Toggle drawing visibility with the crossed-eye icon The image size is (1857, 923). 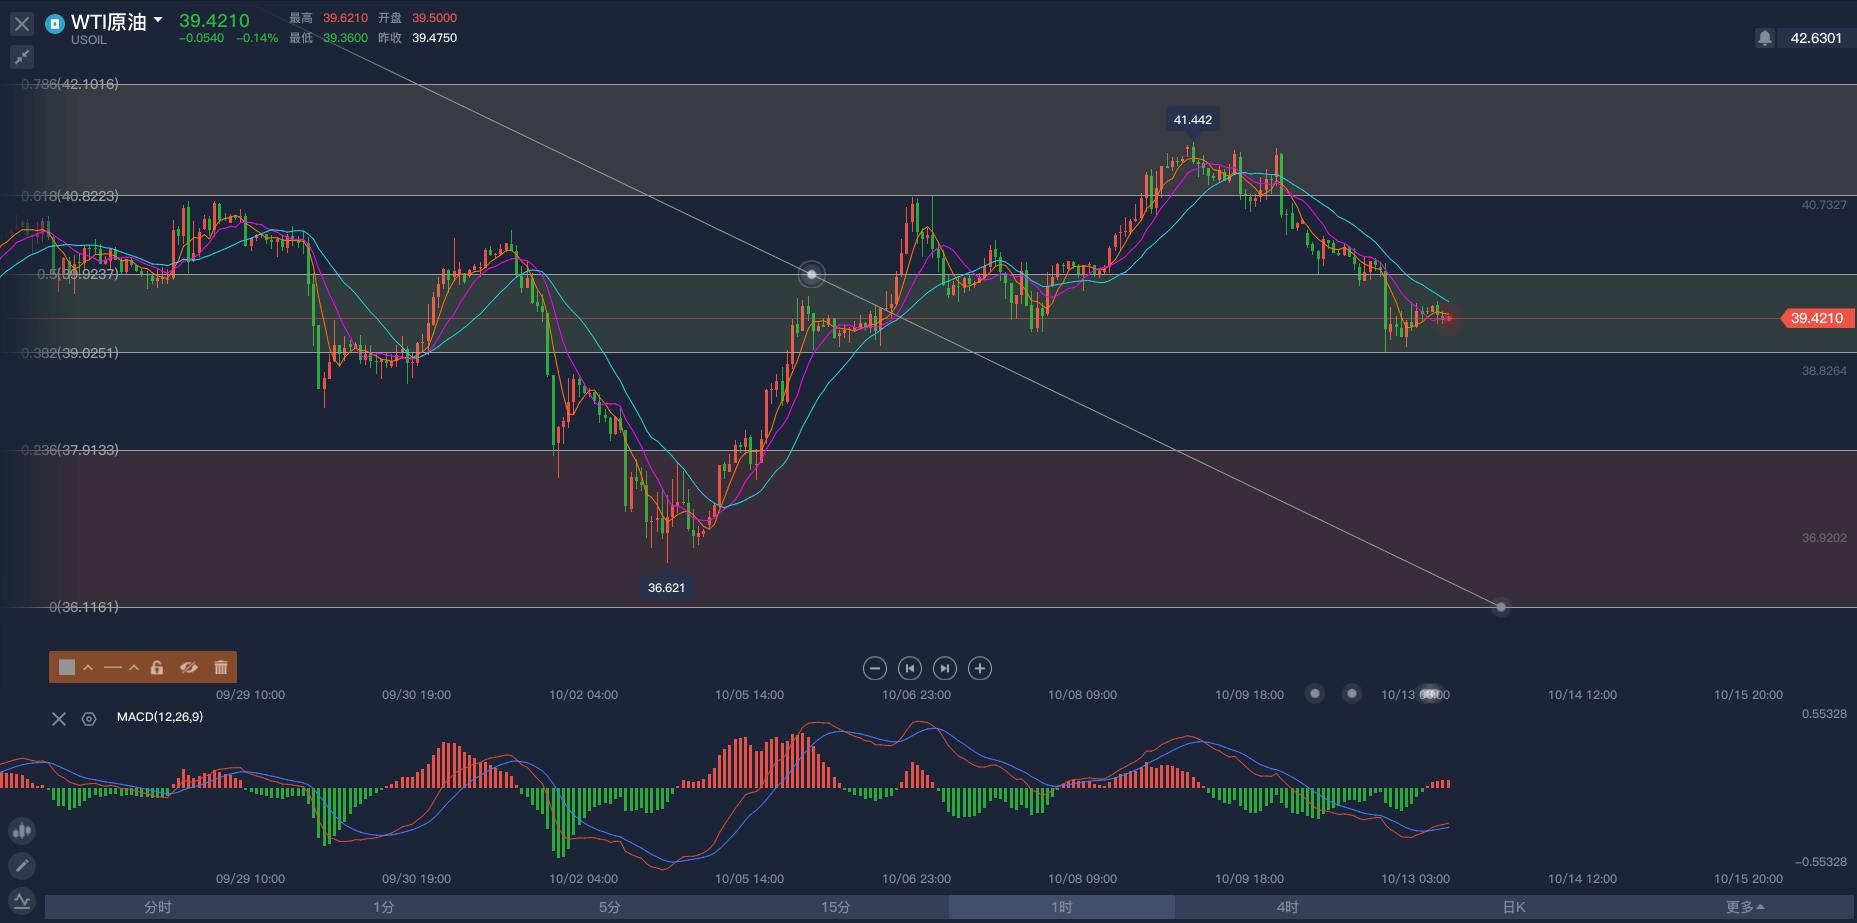188,667
